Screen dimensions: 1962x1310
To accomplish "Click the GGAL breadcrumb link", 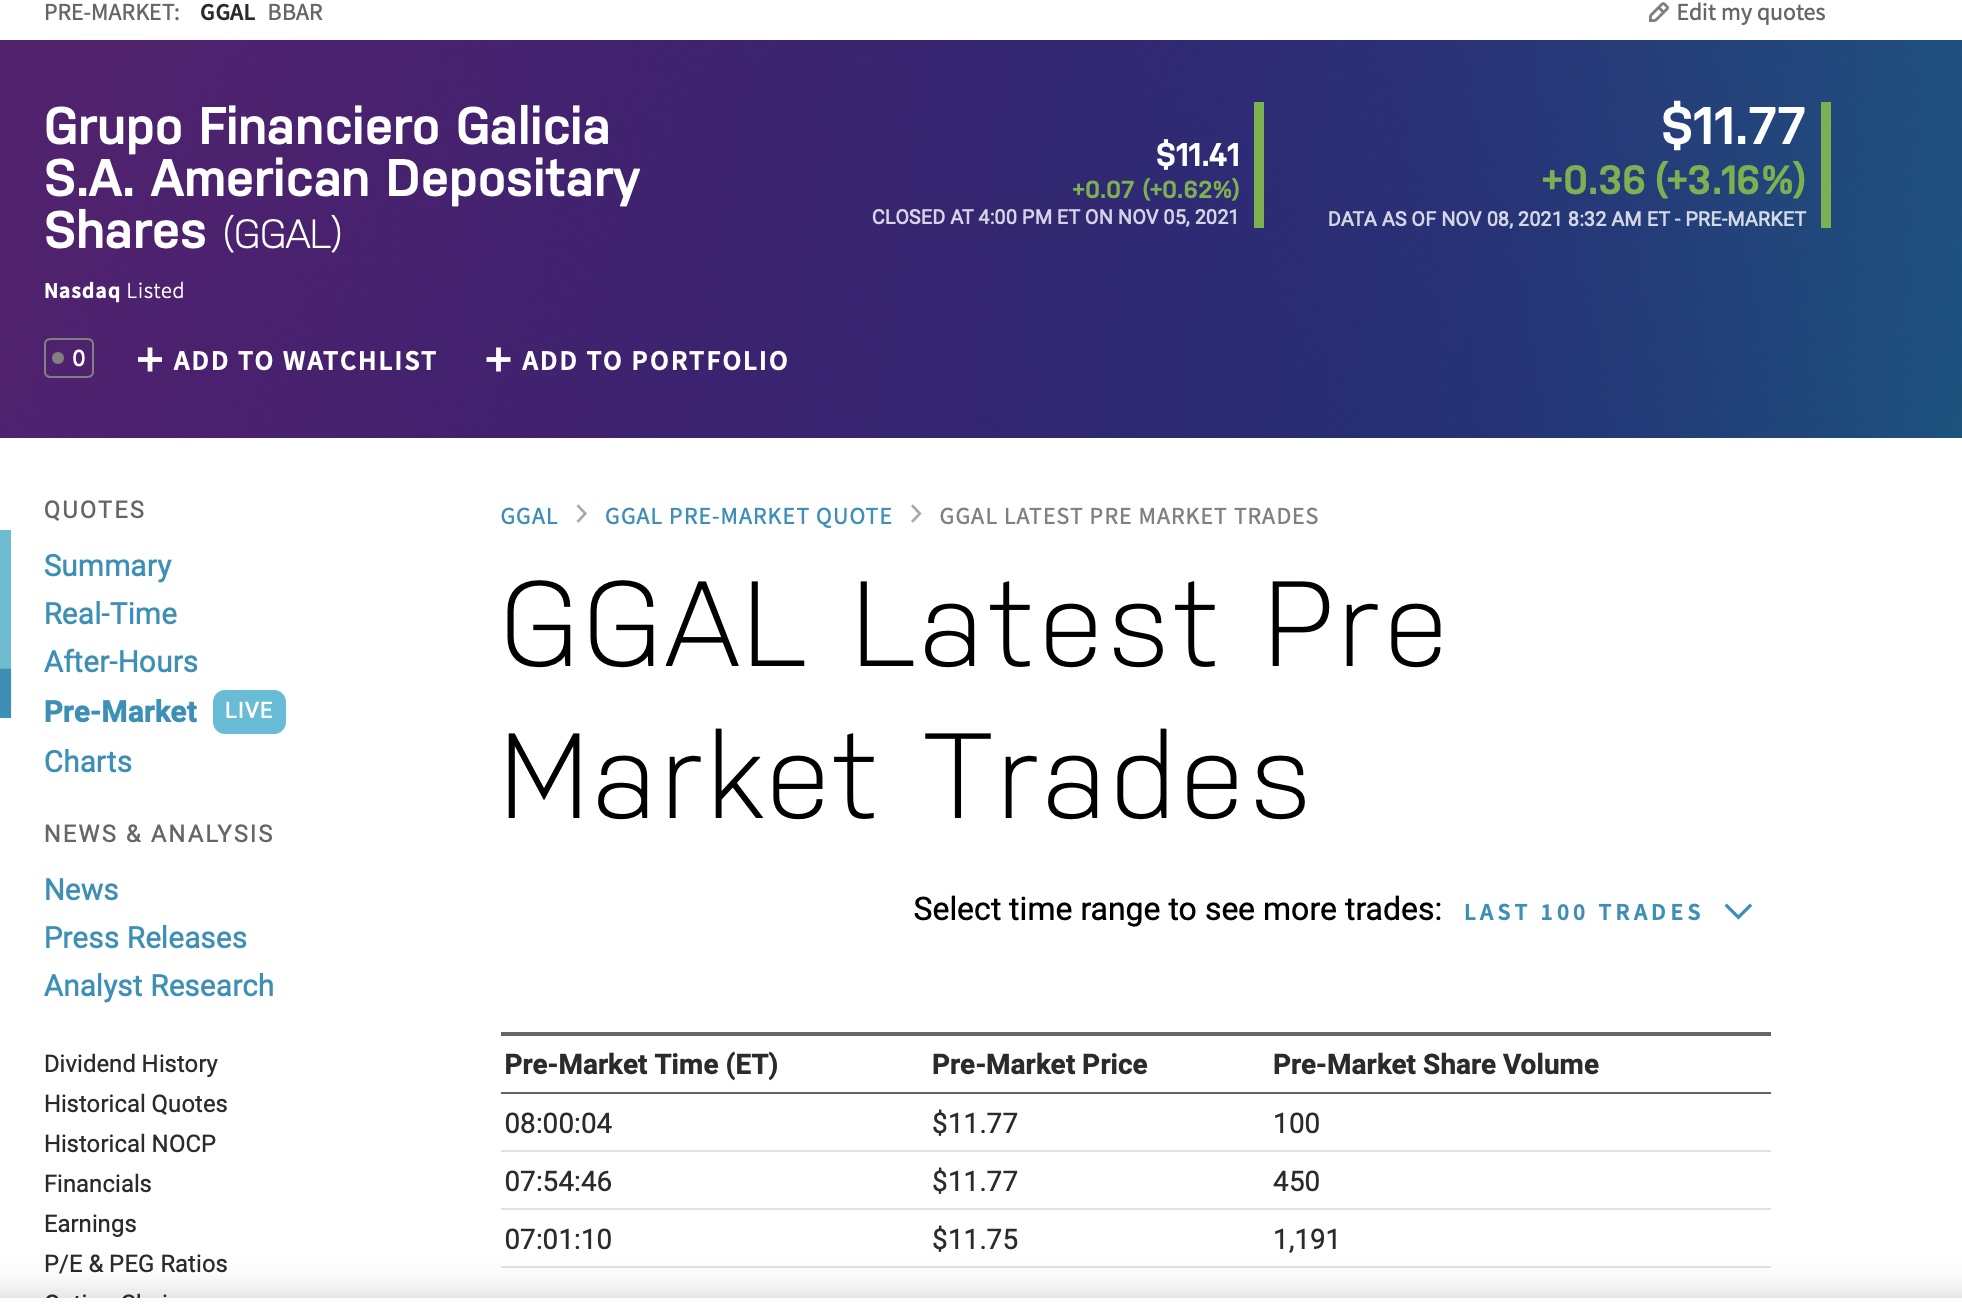I will 529,517.
